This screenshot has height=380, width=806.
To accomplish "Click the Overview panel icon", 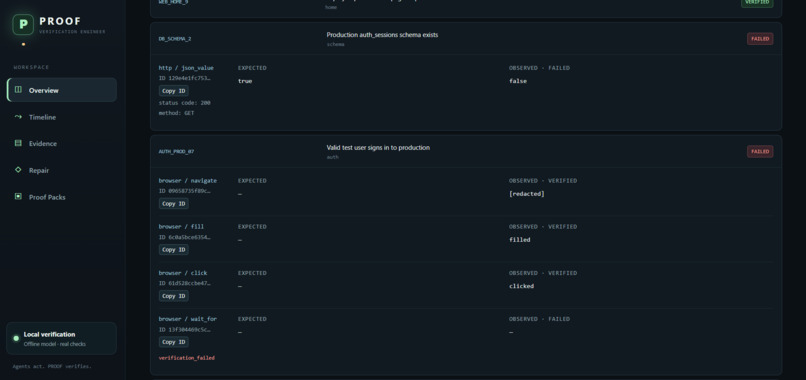I will tap(19, 90).
